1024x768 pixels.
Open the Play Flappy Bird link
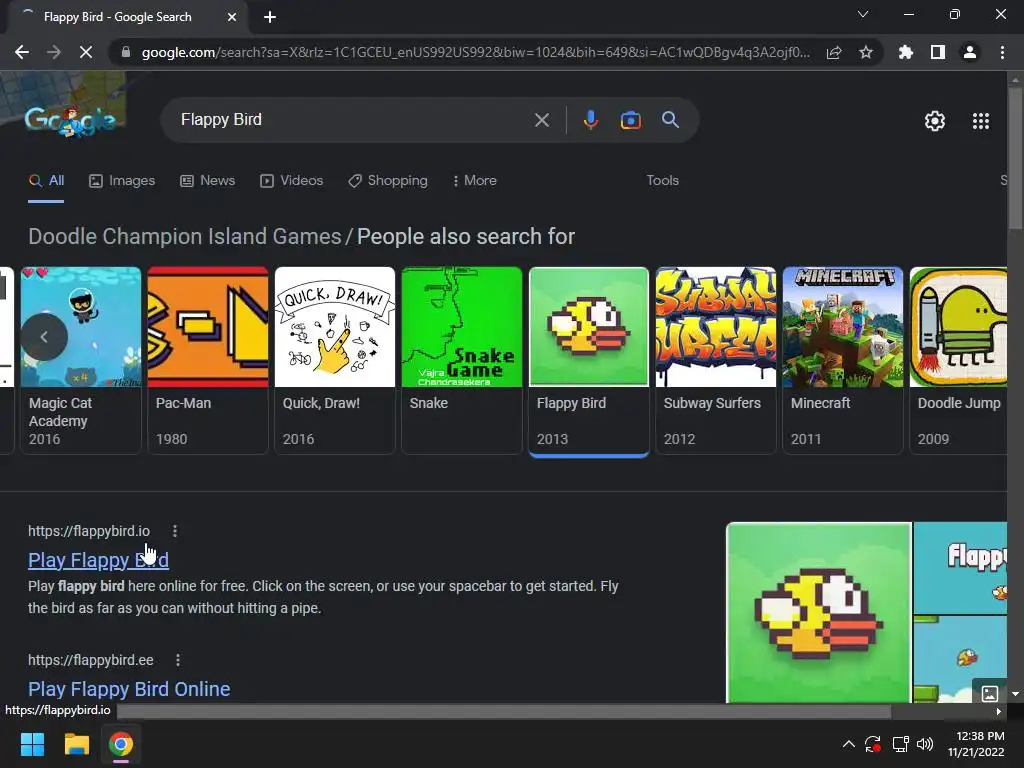pyautogui.click(x=98, y=560)
